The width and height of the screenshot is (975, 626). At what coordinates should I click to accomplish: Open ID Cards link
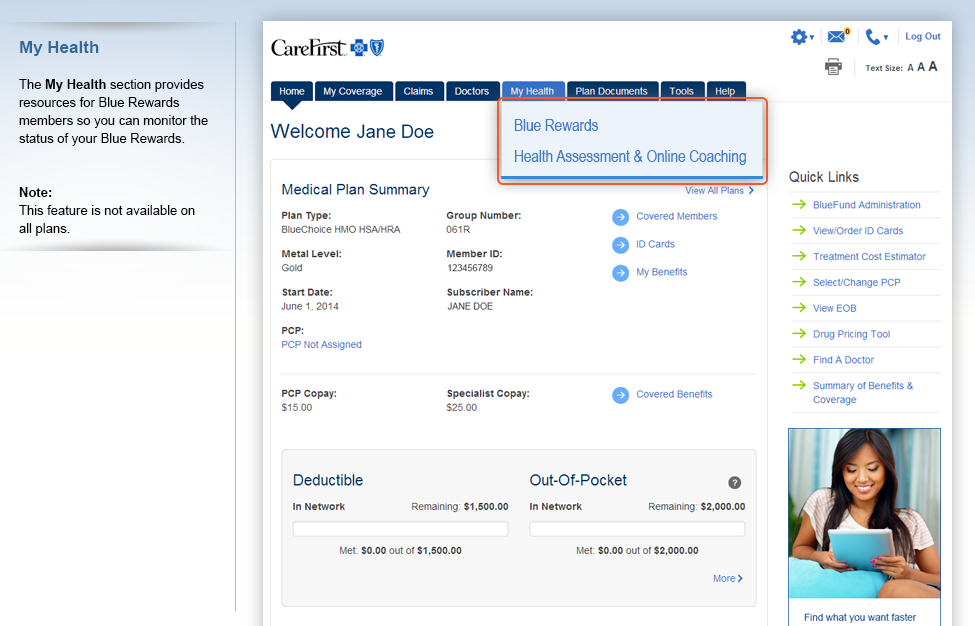[x=655, y=244]
